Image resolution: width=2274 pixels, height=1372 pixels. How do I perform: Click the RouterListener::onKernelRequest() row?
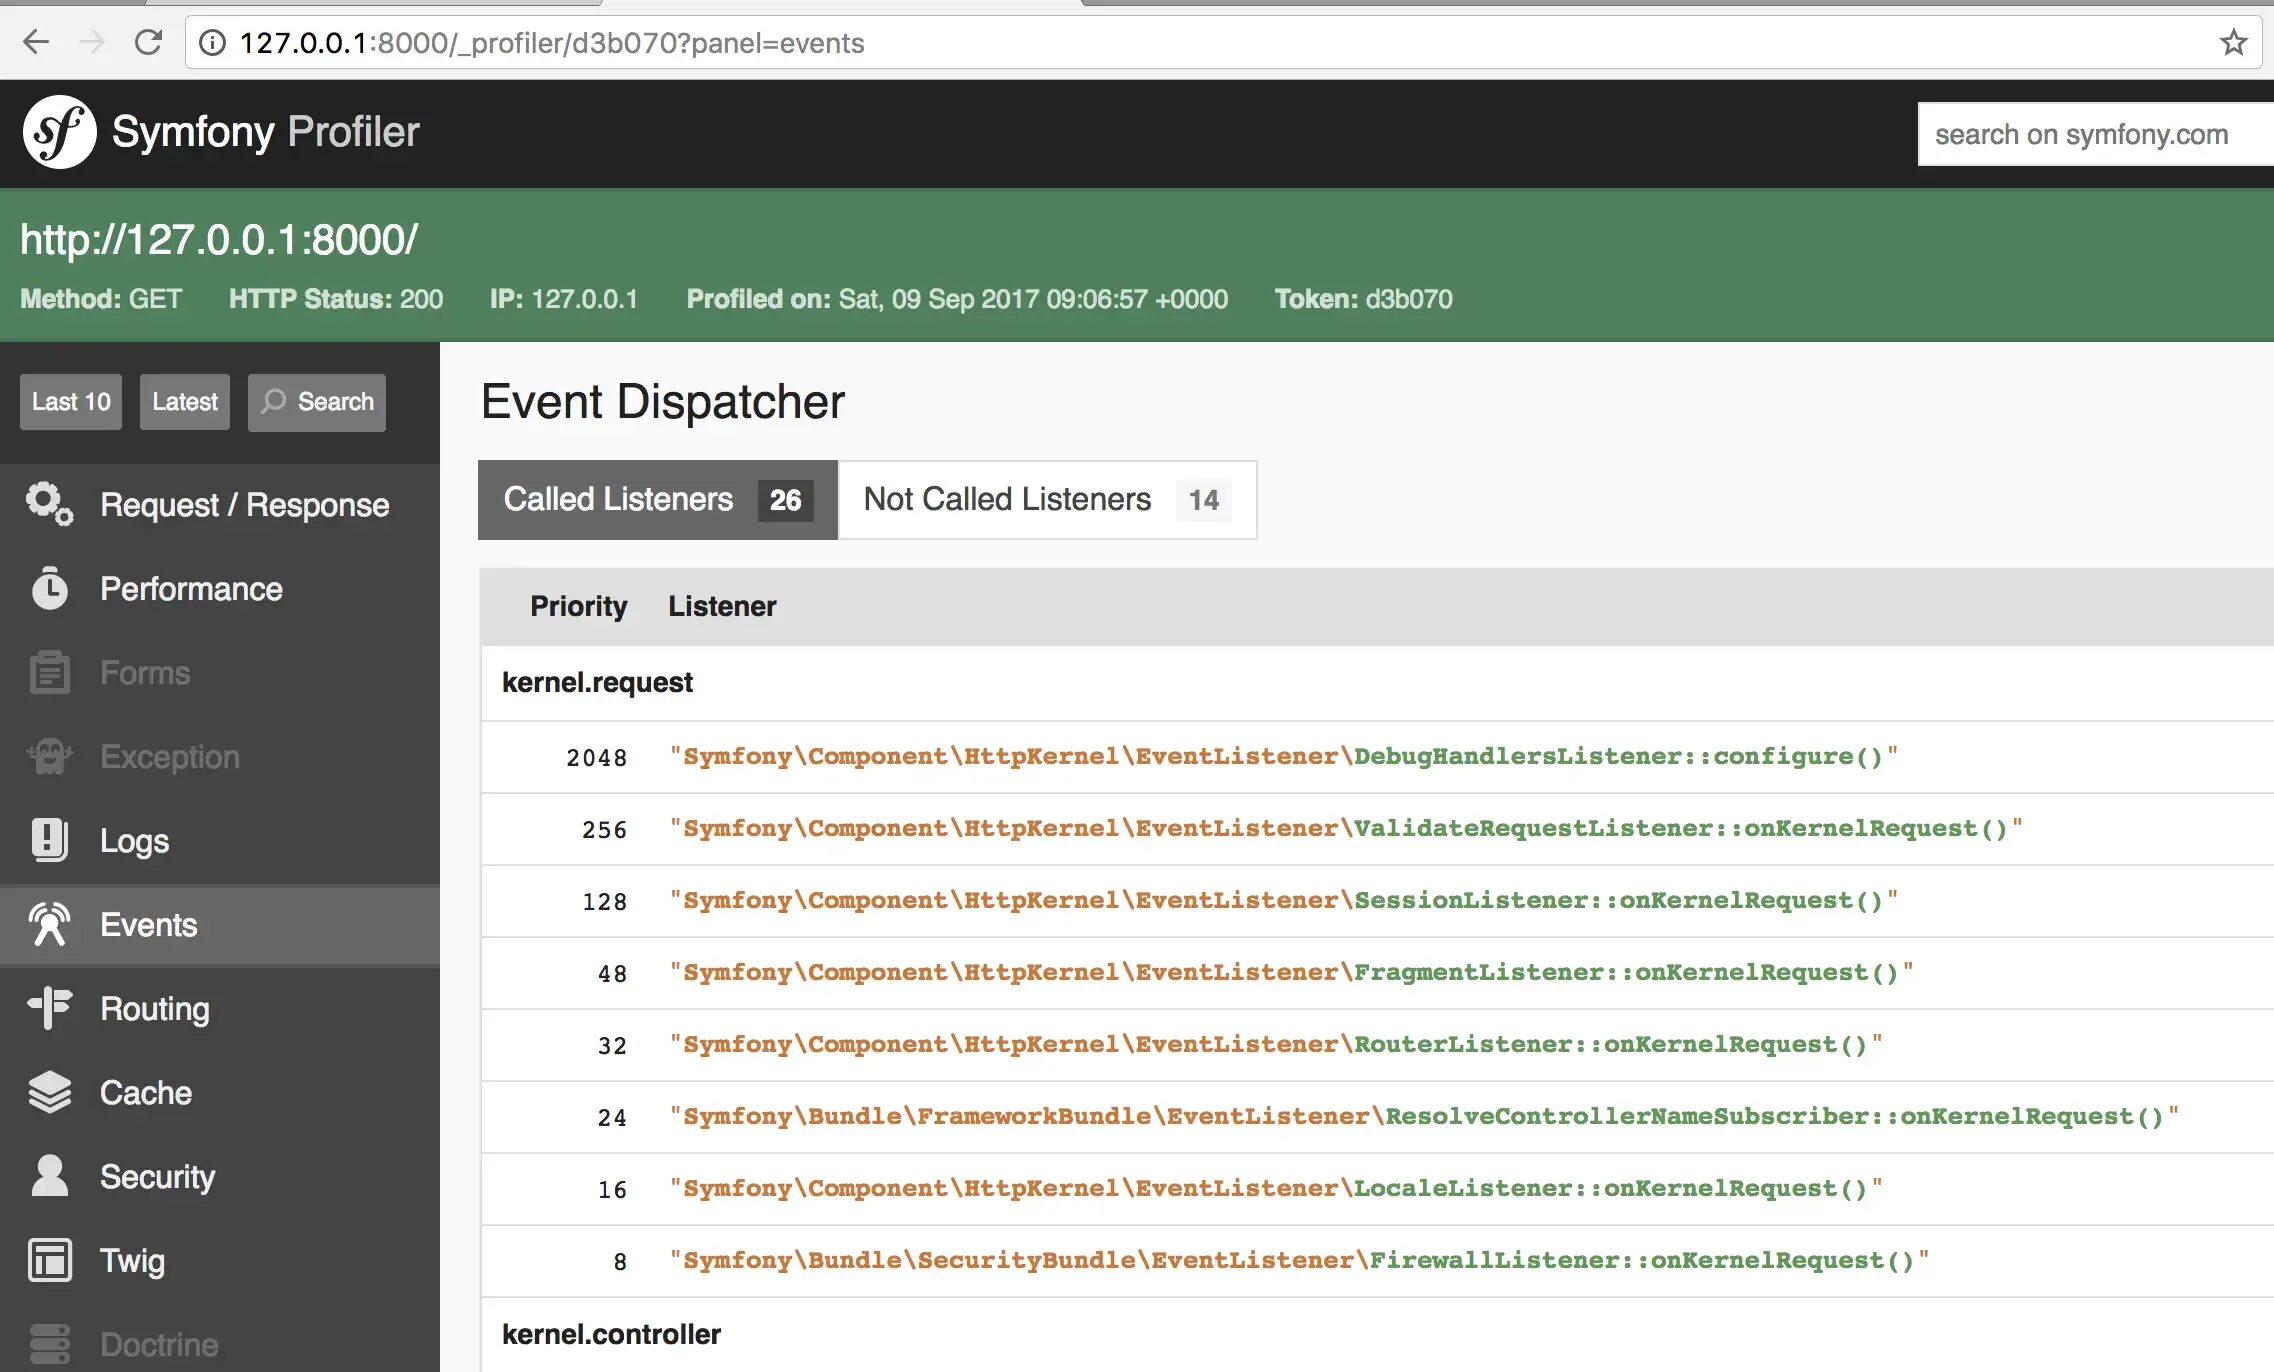[1377, 1045]
